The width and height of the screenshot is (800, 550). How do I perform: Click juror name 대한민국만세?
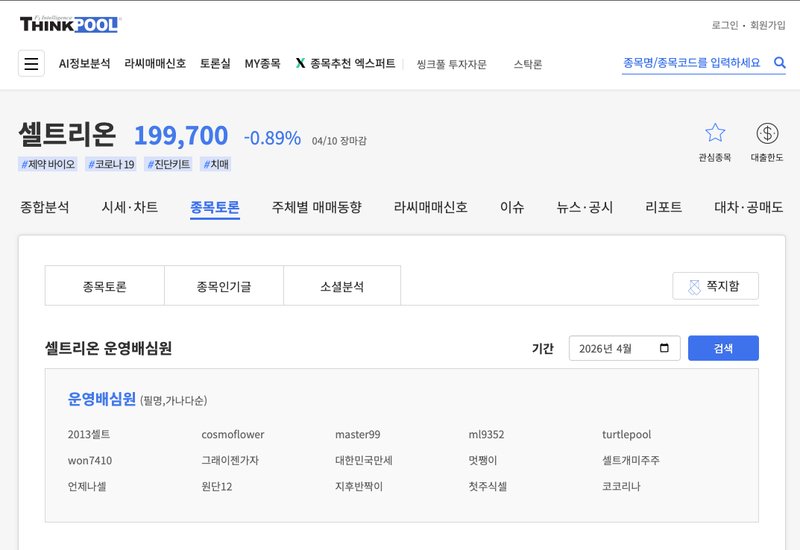364,460
